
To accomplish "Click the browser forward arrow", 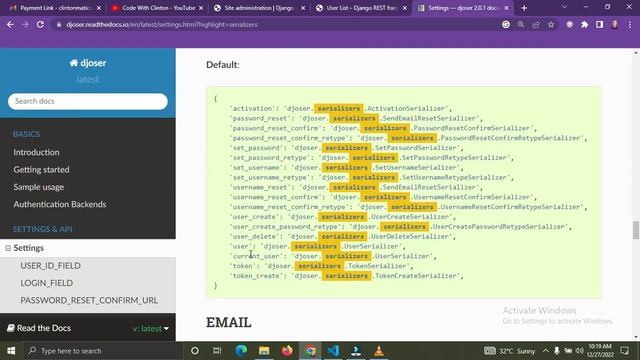I will [25, 24].
